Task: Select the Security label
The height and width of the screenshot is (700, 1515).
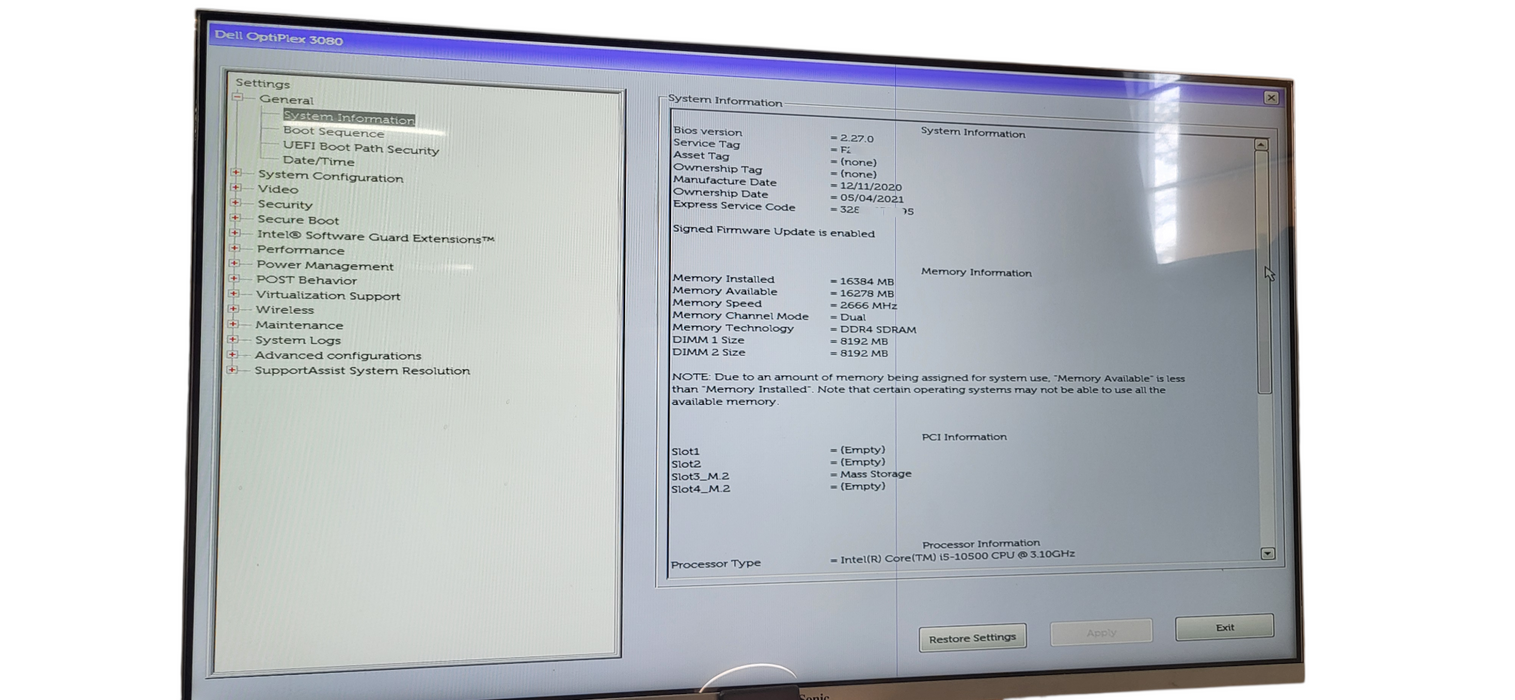Action: tap(285, 204)
